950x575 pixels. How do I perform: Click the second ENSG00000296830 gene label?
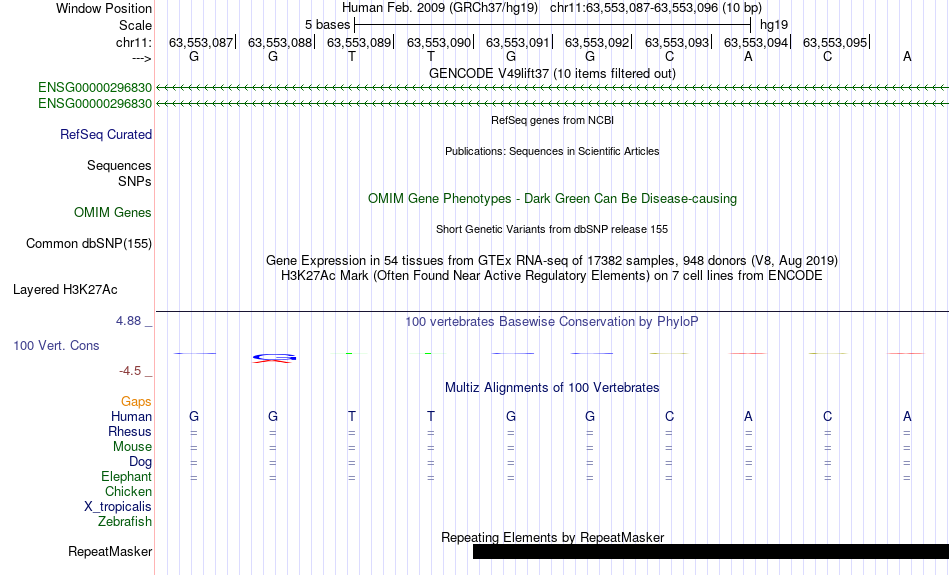click(95, 104)
